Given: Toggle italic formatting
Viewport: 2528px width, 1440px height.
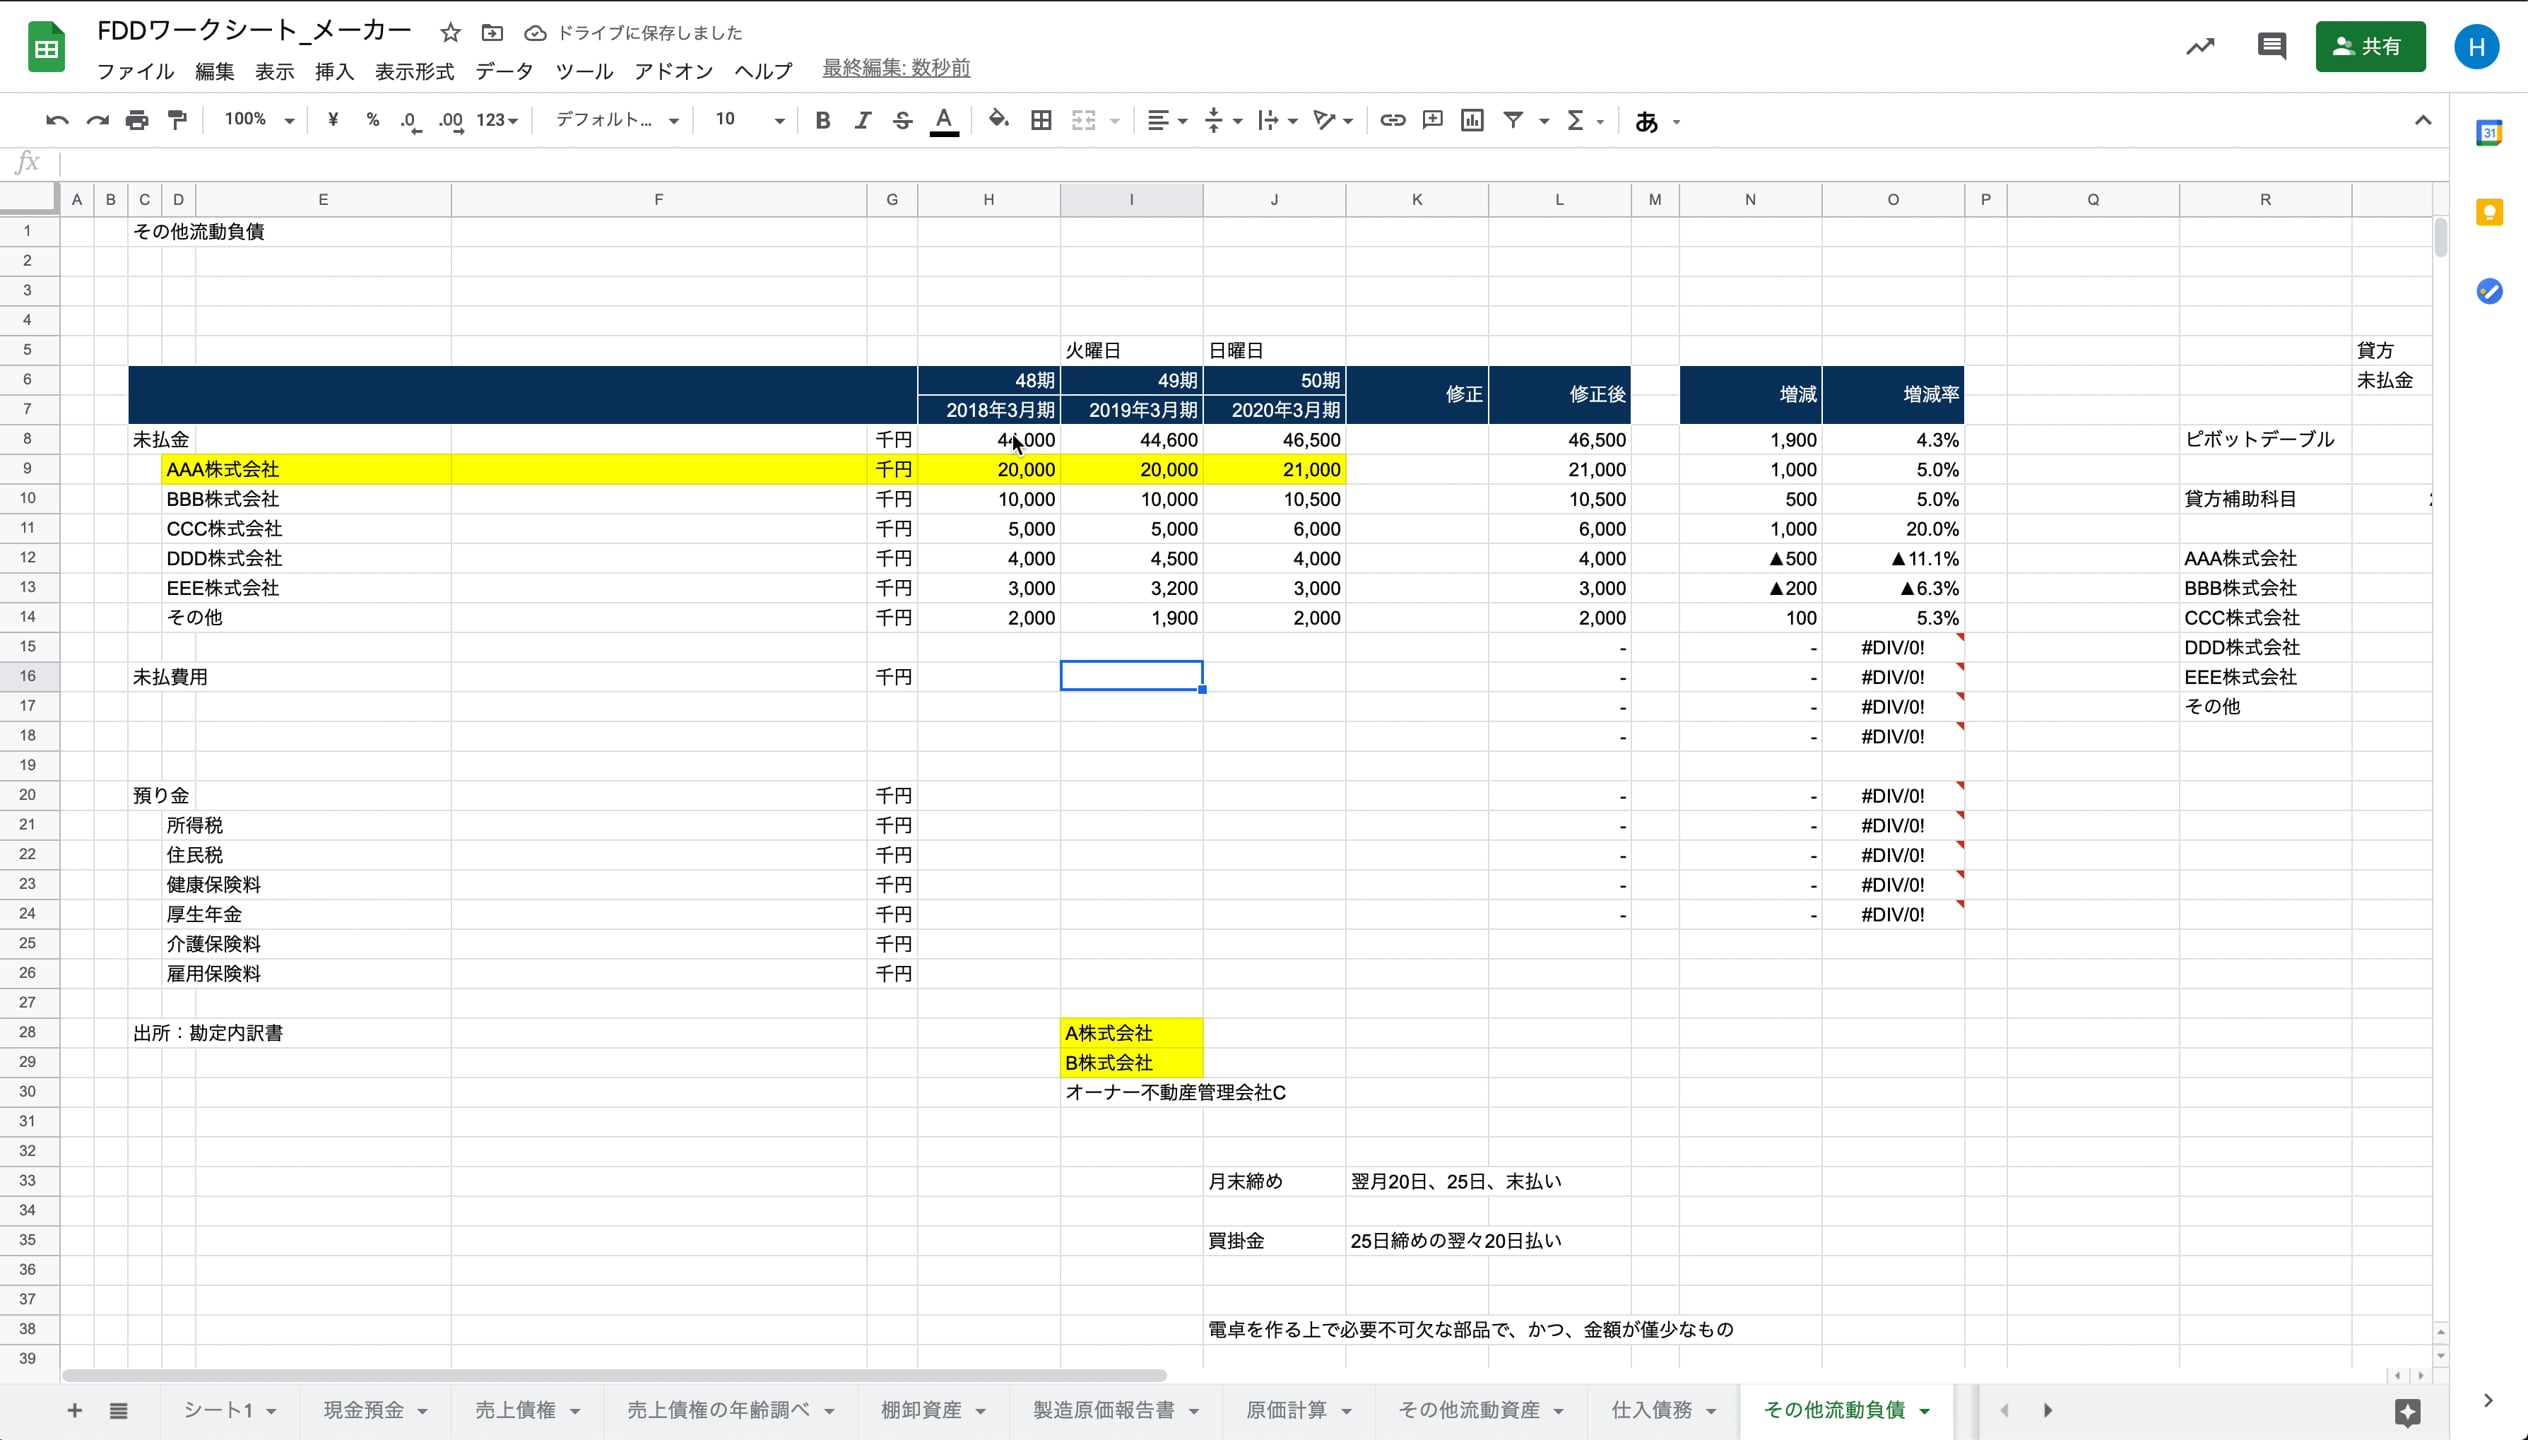Looking at the screenshot, I should pyautogui.click(x=862, y=120).
